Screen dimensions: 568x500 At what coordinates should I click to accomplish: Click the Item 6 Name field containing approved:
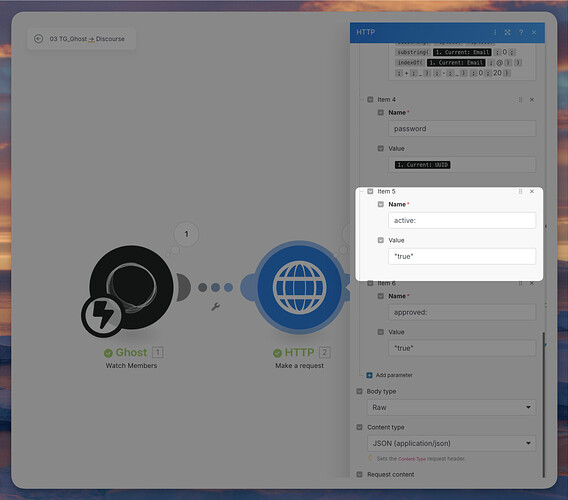(x=462, y=312)
